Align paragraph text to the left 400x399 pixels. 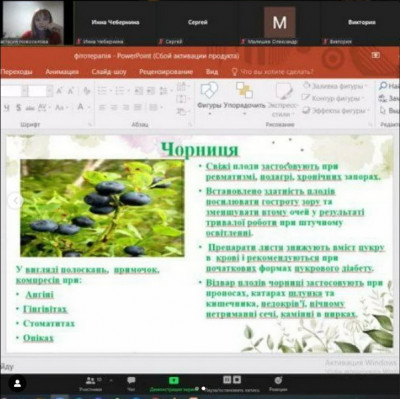tap(103, 108)
